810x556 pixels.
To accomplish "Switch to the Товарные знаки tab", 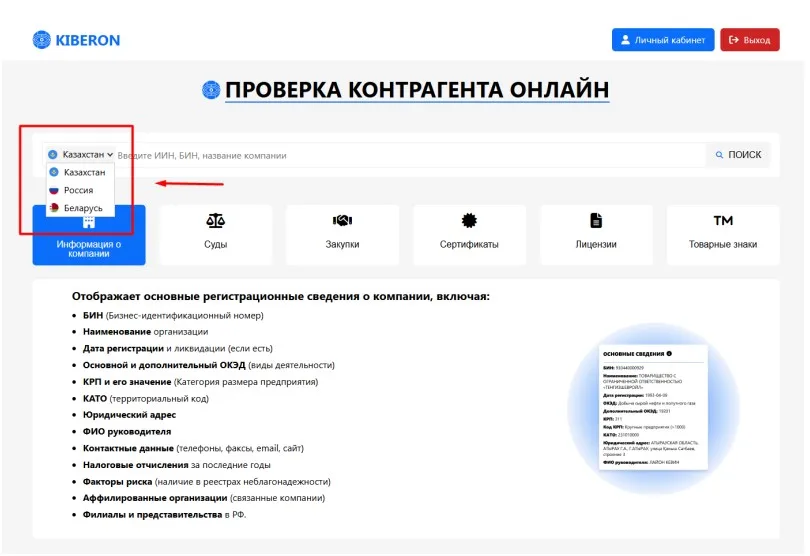I will pyautogui.click(x=723, y=235).
